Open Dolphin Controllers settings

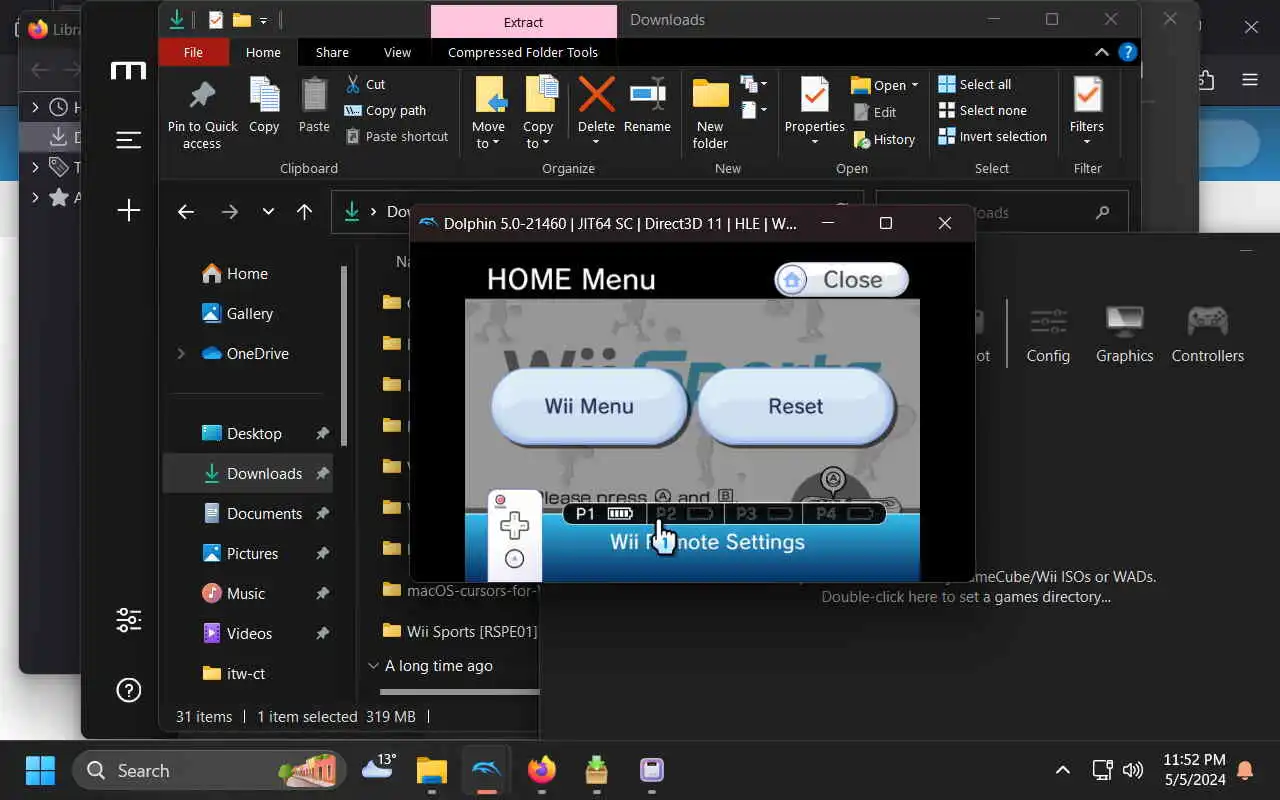click(1208, 335)
